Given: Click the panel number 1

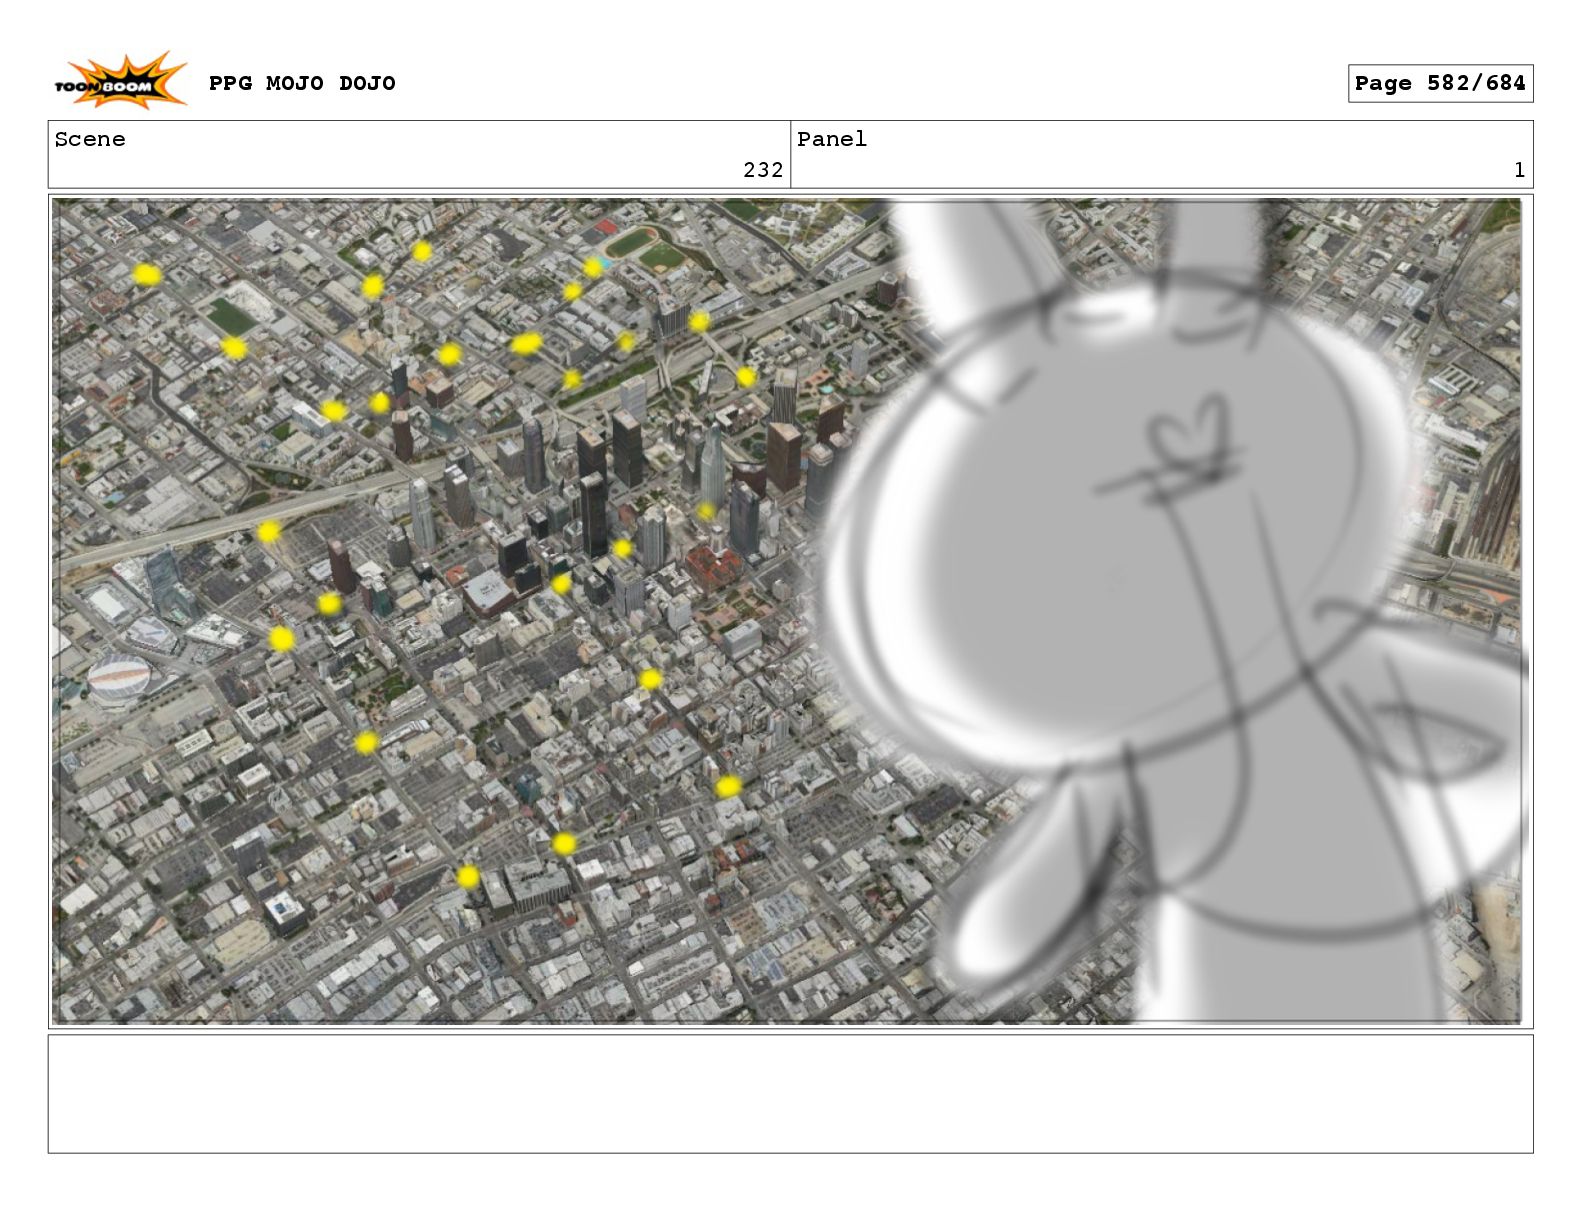Looking at the screenshot, I should click(1519, 170).
